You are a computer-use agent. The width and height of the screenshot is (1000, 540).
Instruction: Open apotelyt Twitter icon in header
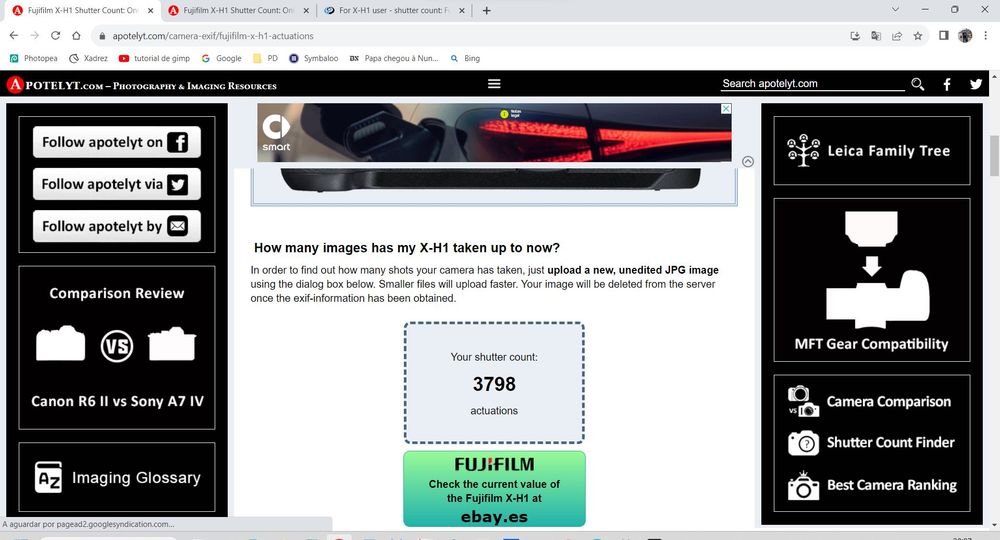(976, 84)
